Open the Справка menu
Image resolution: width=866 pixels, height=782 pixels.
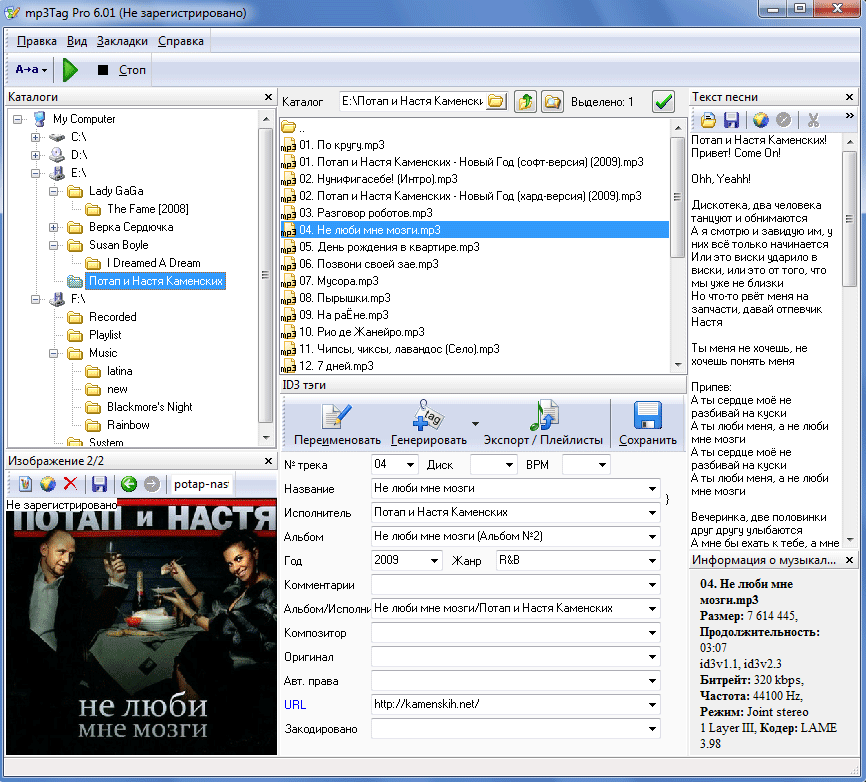tap(181, 41)
